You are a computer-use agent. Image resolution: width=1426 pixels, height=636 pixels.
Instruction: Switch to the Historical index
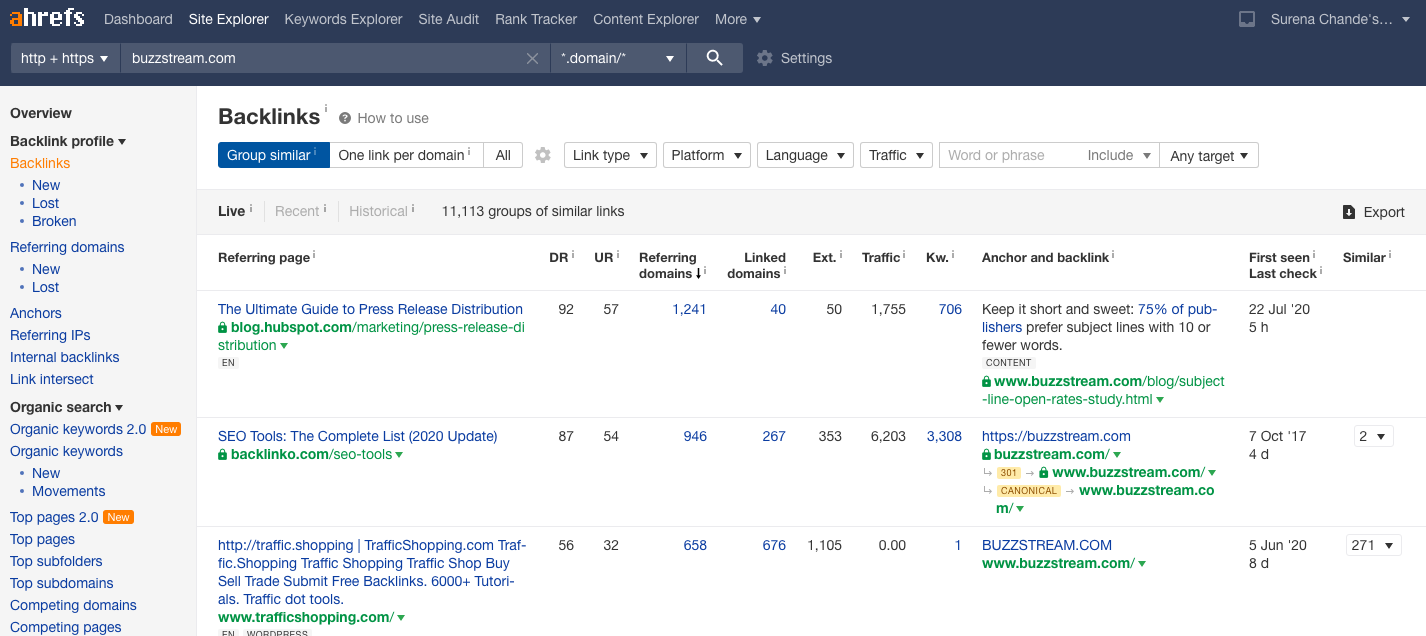point(378,211)
